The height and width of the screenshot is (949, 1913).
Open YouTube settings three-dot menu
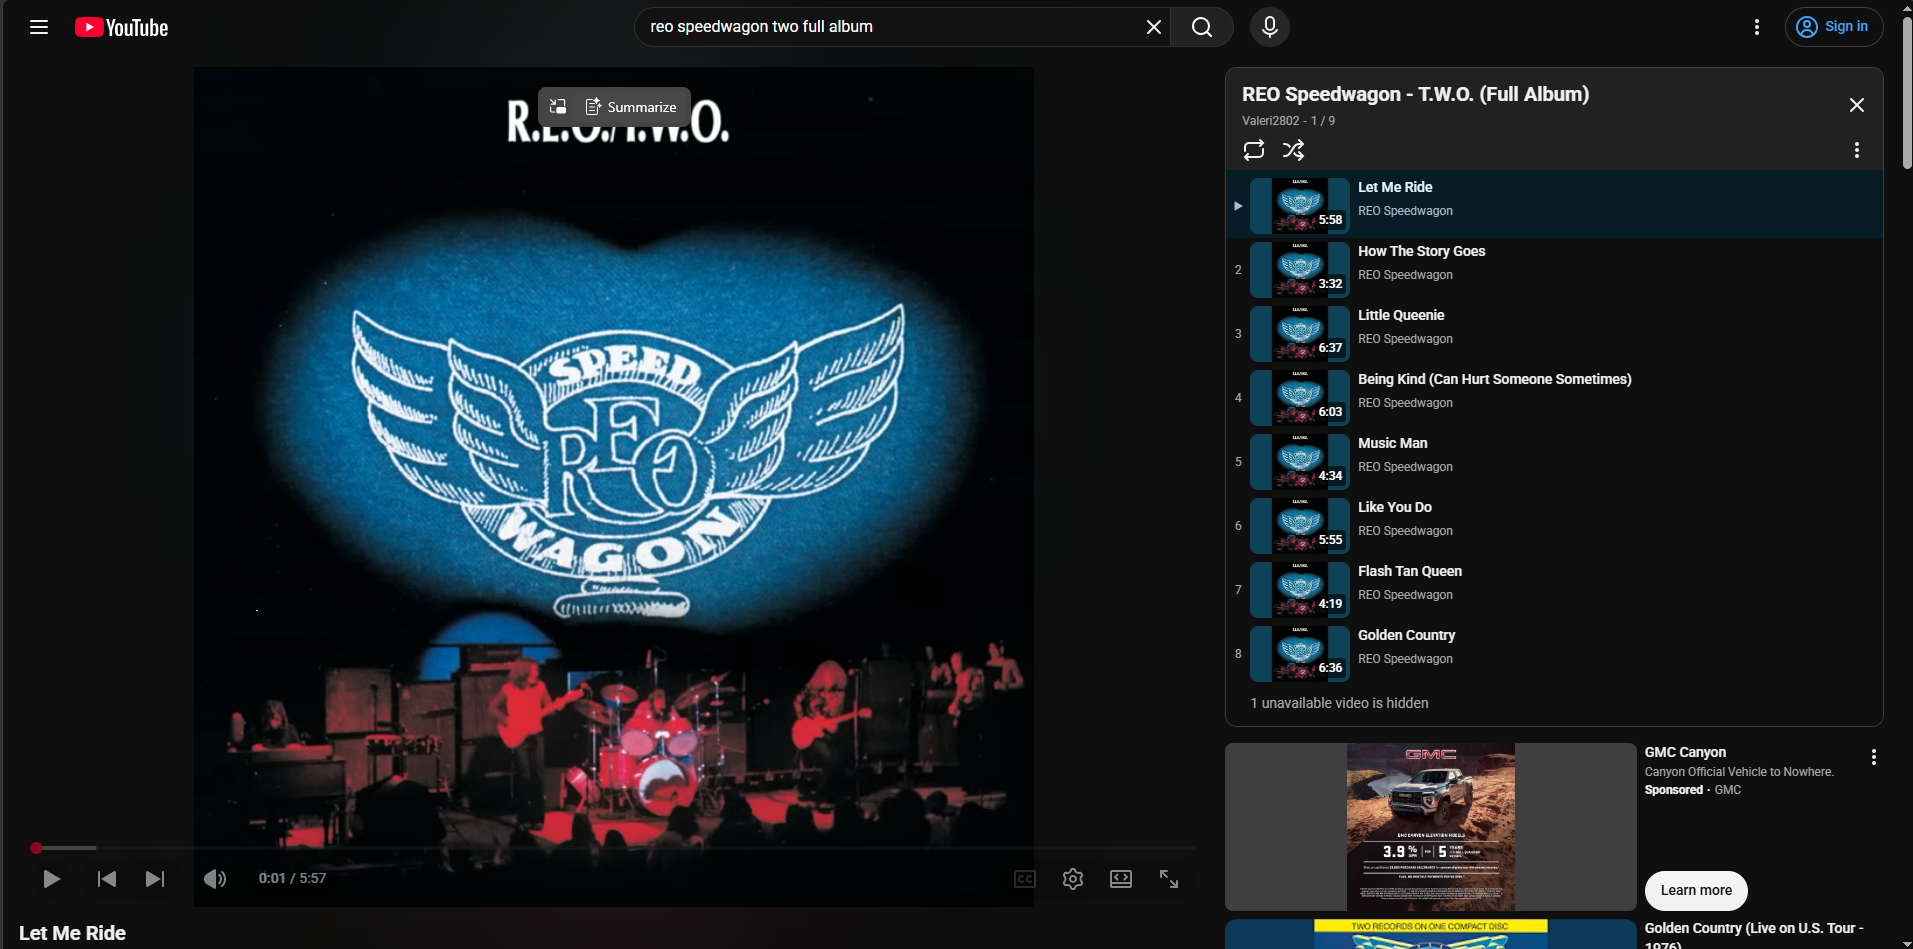pos(1757,27)
